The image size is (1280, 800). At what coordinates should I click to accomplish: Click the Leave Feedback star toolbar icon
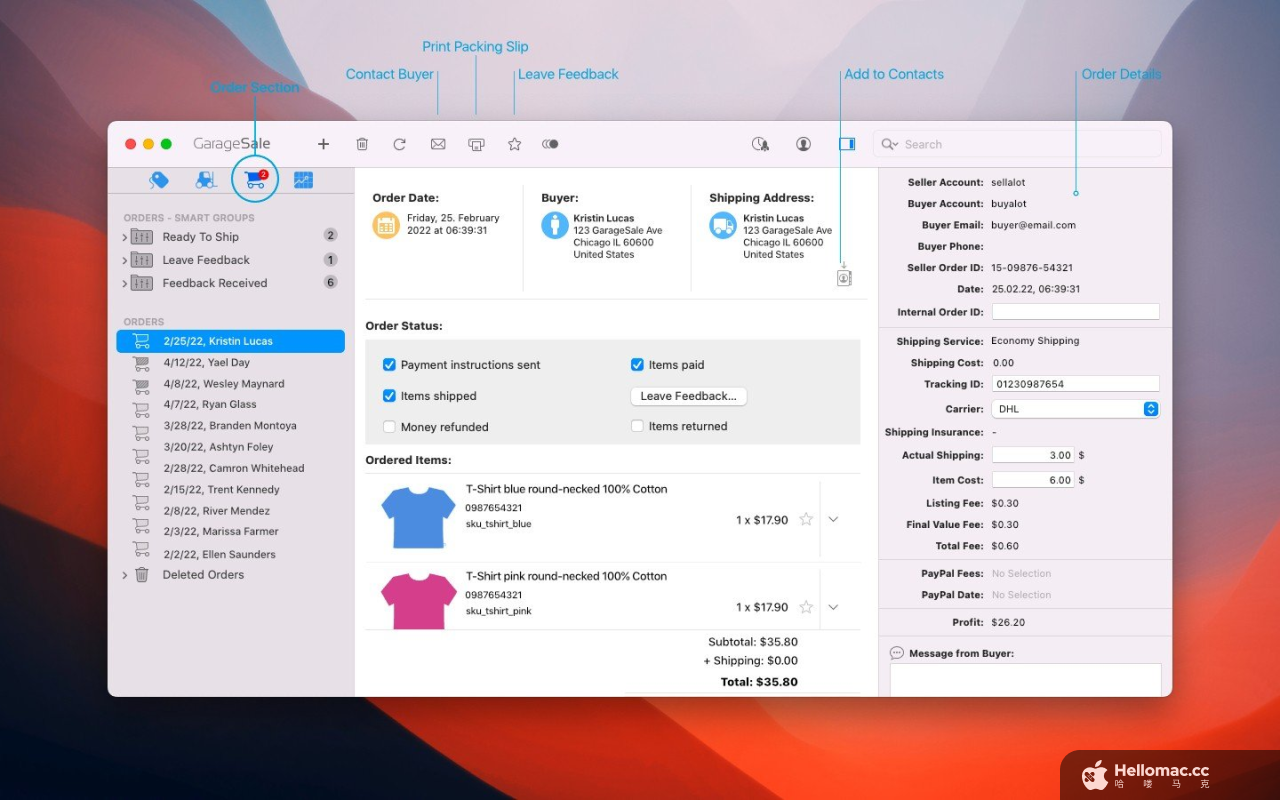[514, 144]
